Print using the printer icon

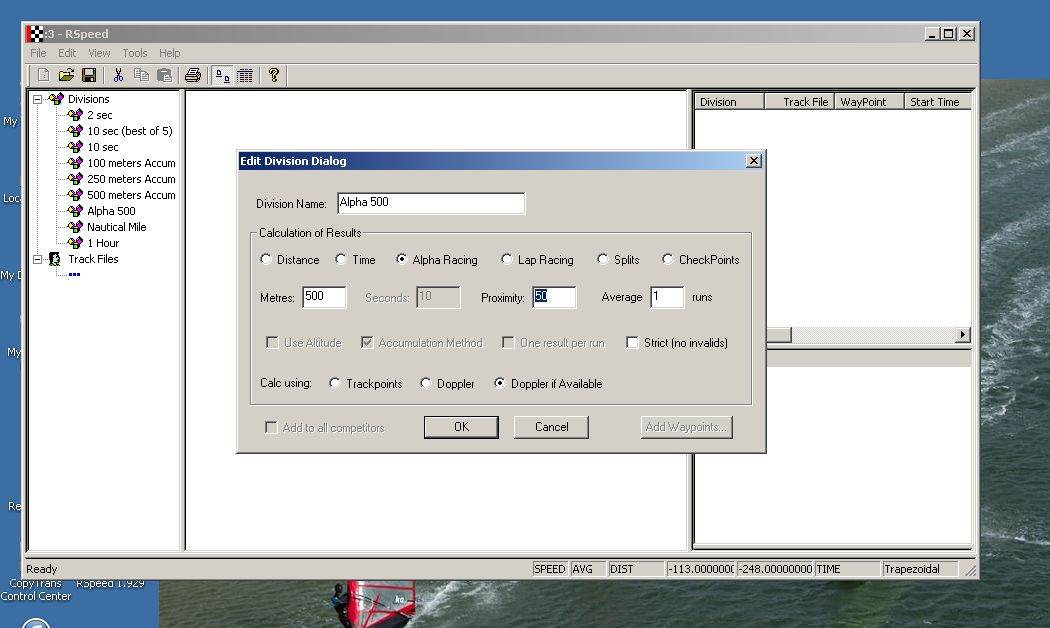pos(192,74)
